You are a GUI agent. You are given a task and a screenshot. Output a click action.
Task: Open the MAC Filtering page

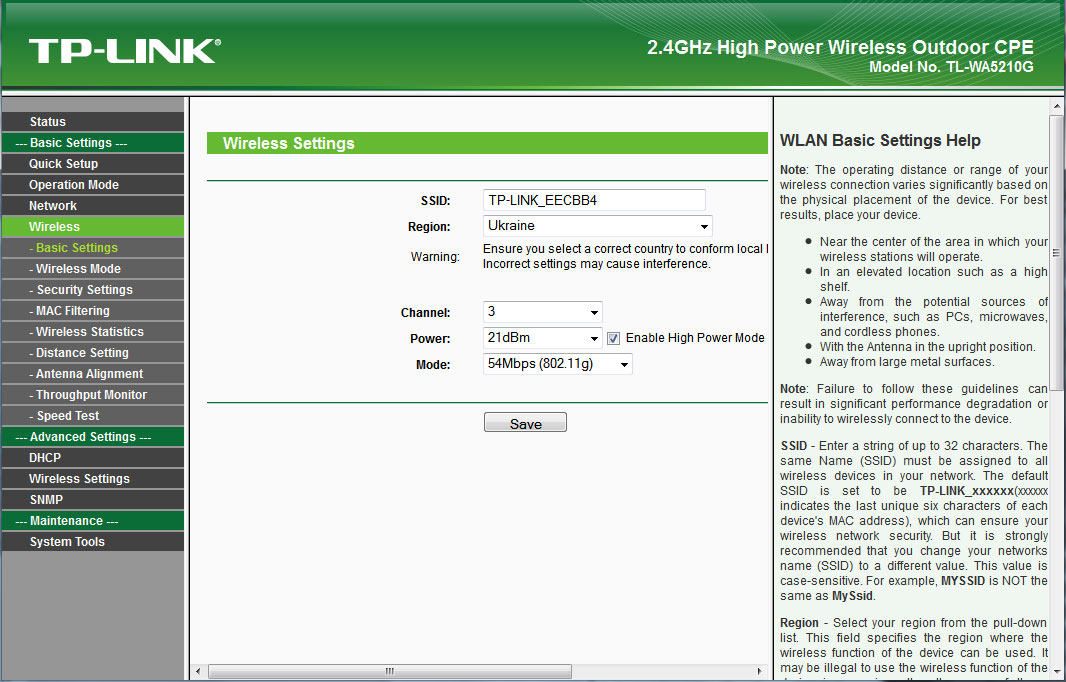(x=66, y=310)
